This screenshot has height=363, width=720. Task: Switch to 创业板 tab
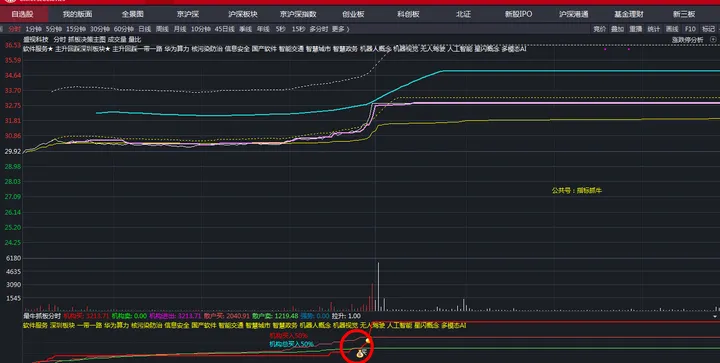(353, 14)
